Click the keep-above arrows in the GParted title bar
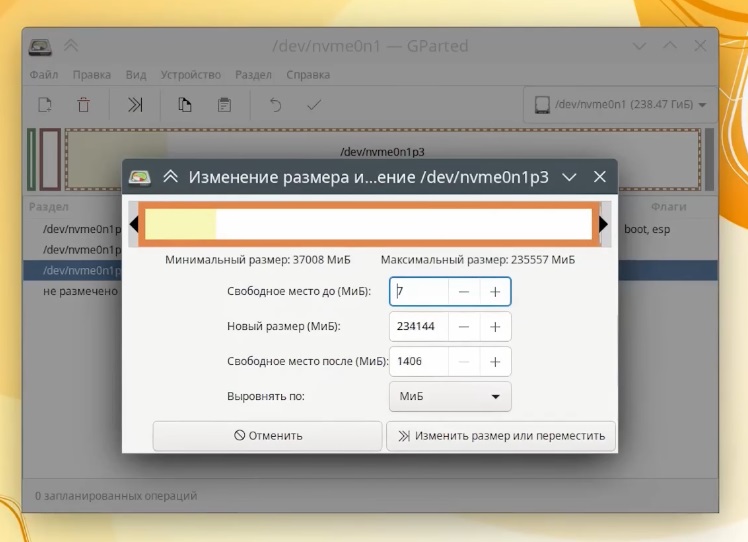Viewport: 748px width, 542px height. (x=71, y=46)
